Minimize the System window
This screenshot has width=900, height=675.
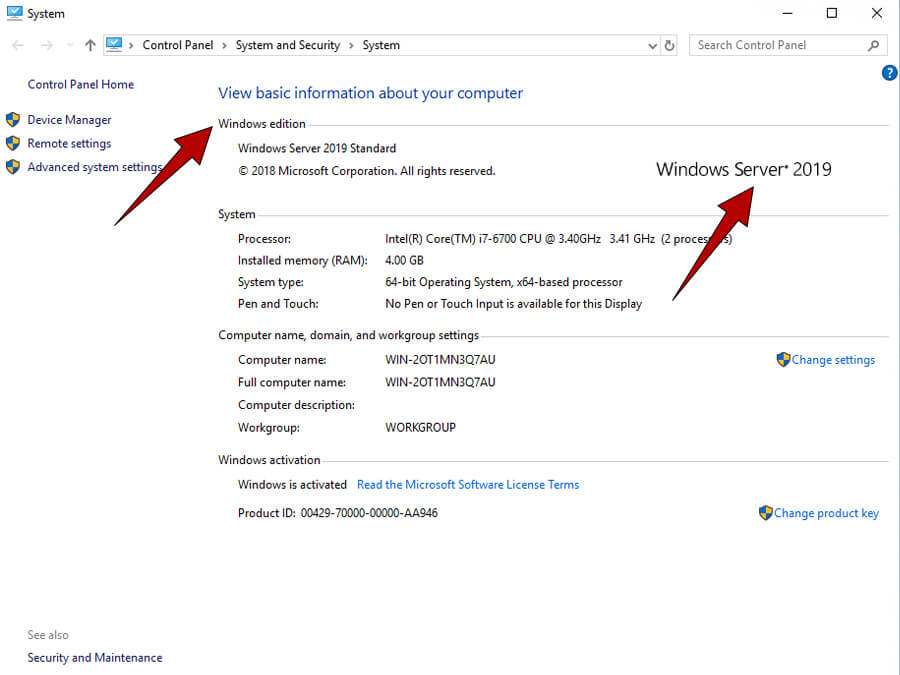pyautogui.click(x=787, y=13)
